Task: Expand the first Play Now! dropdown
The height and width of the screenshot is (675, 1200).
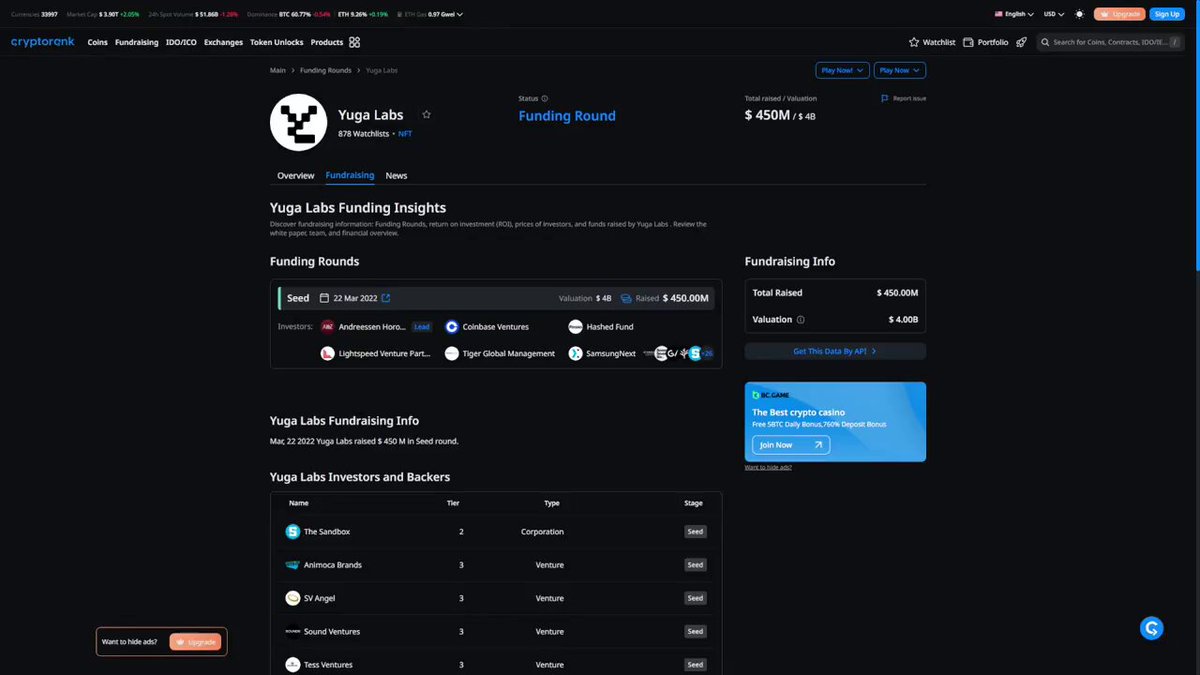Action: 841,70
